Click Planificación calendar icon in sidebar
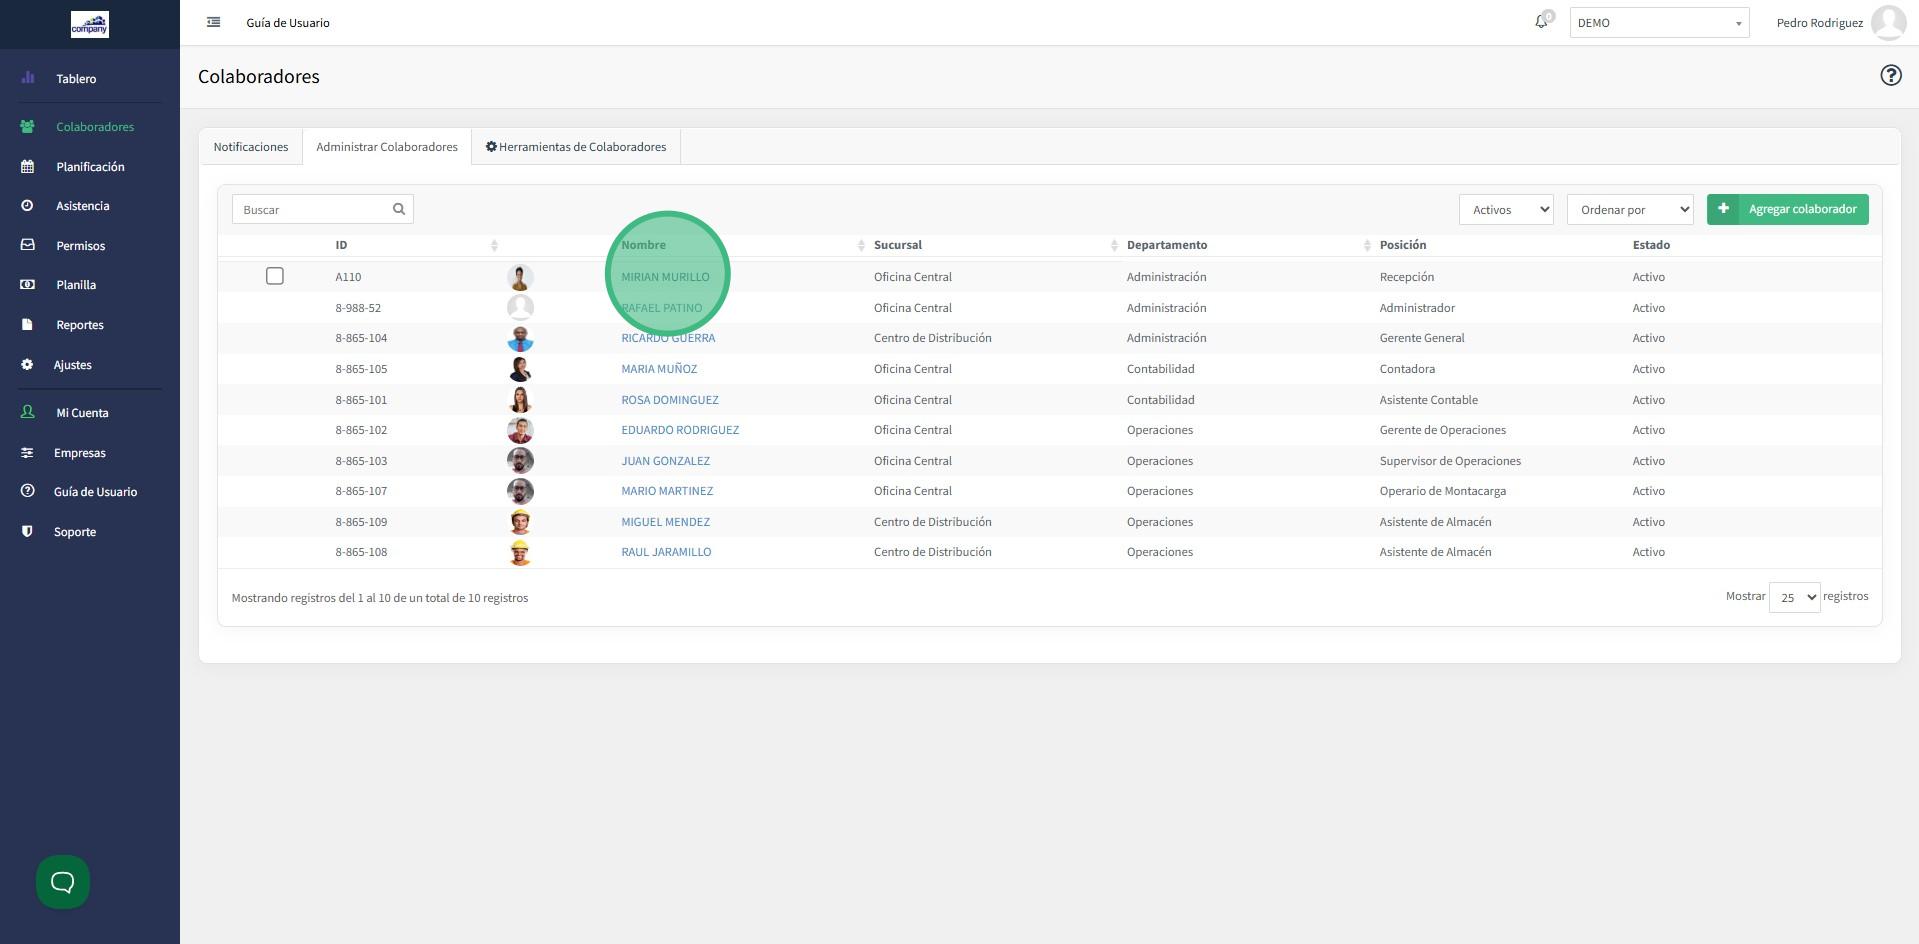 (28, 167)
